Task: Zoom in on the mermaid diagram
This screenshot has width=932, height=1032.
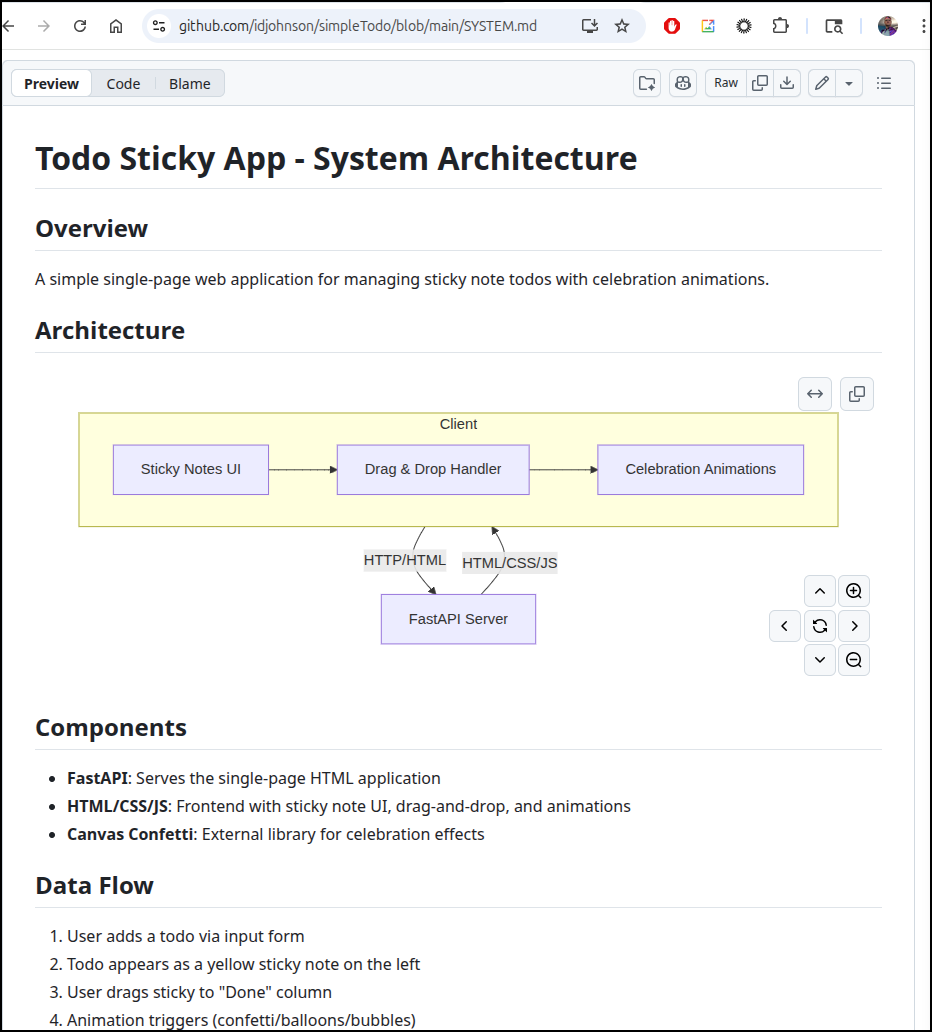Action: 854,591
